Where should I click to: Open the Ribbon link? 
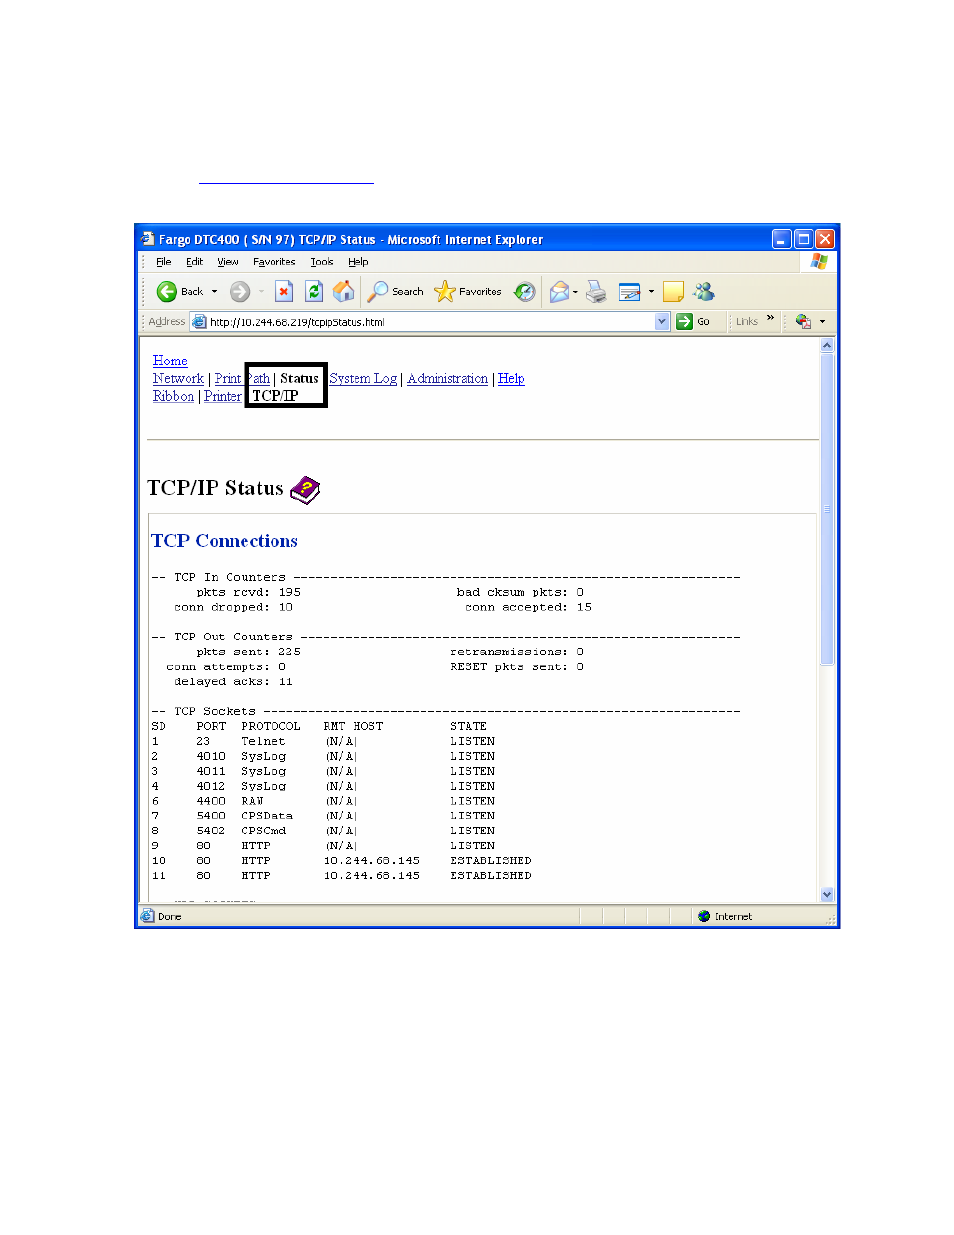[x=173, y=397]
